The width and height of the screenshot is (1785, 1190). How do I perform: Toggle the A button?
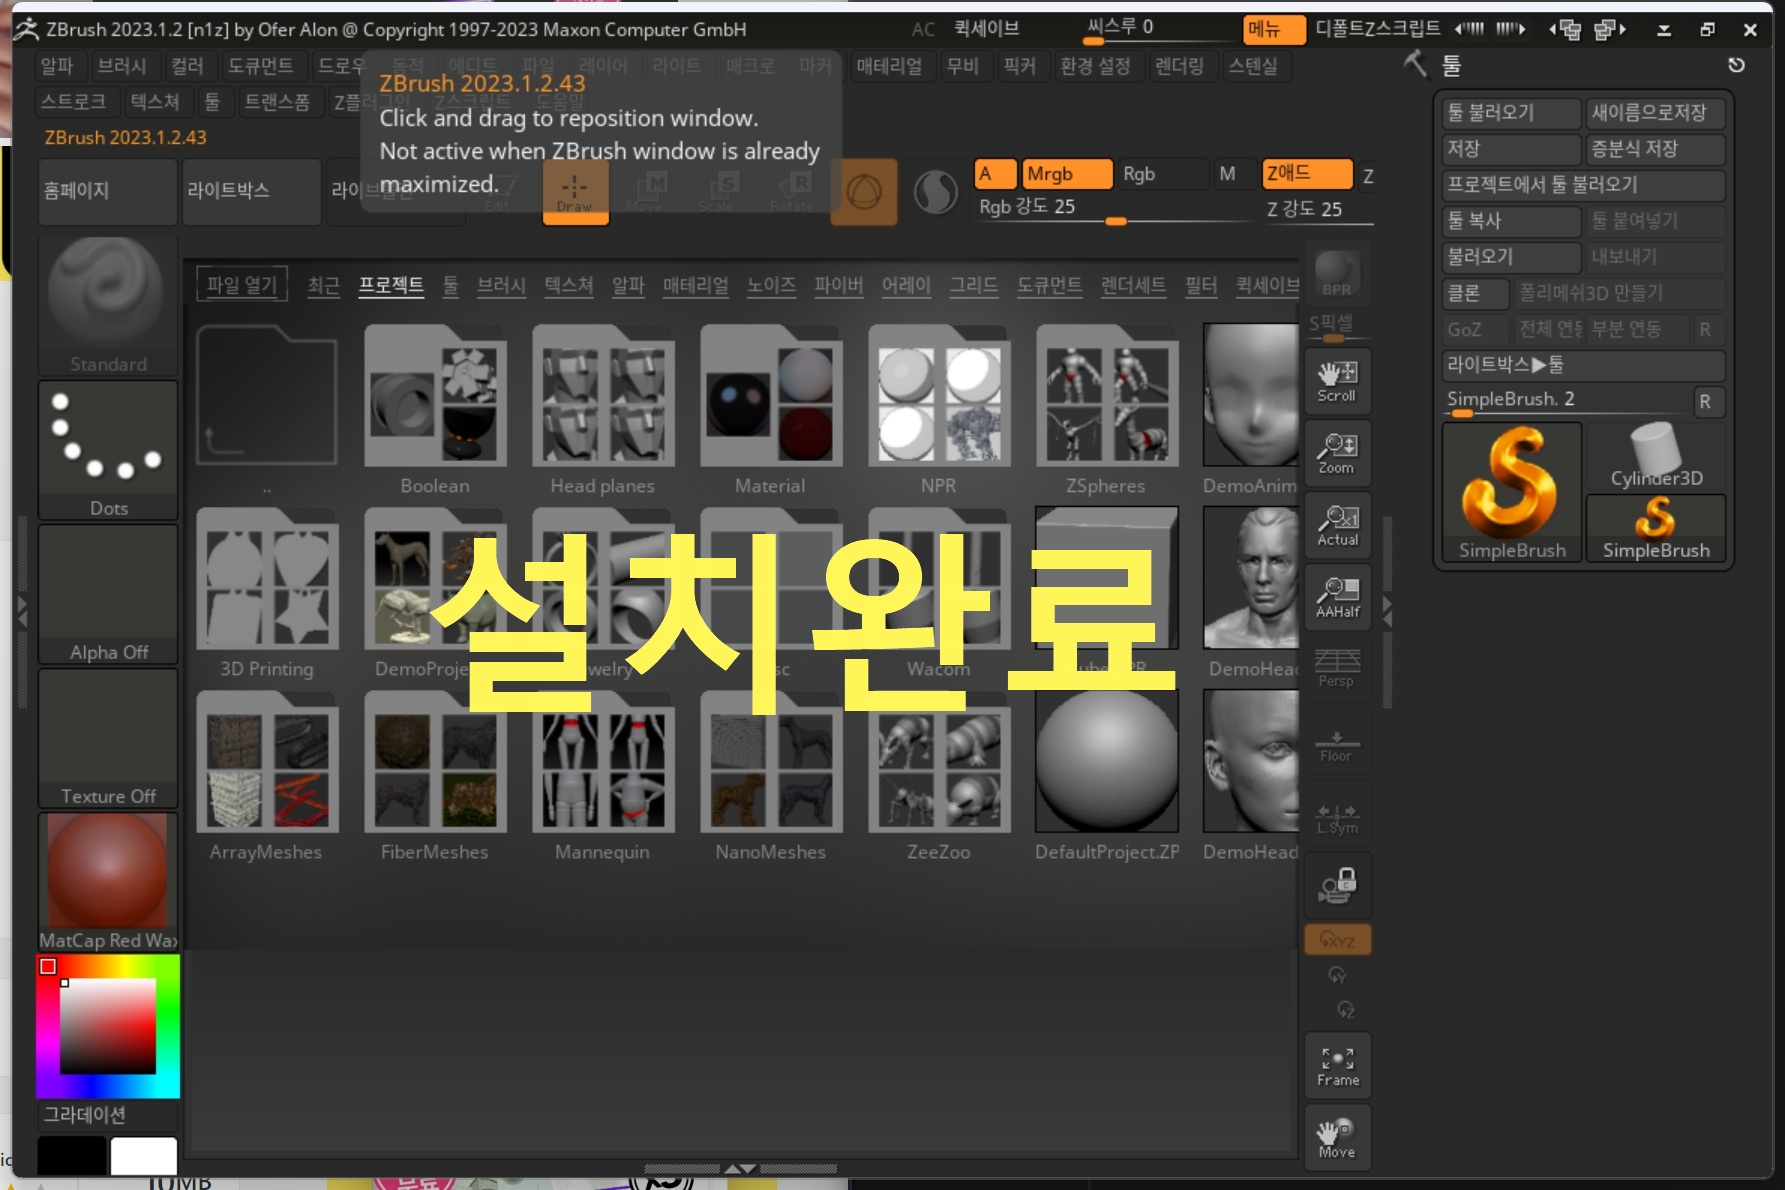(995, 174)
